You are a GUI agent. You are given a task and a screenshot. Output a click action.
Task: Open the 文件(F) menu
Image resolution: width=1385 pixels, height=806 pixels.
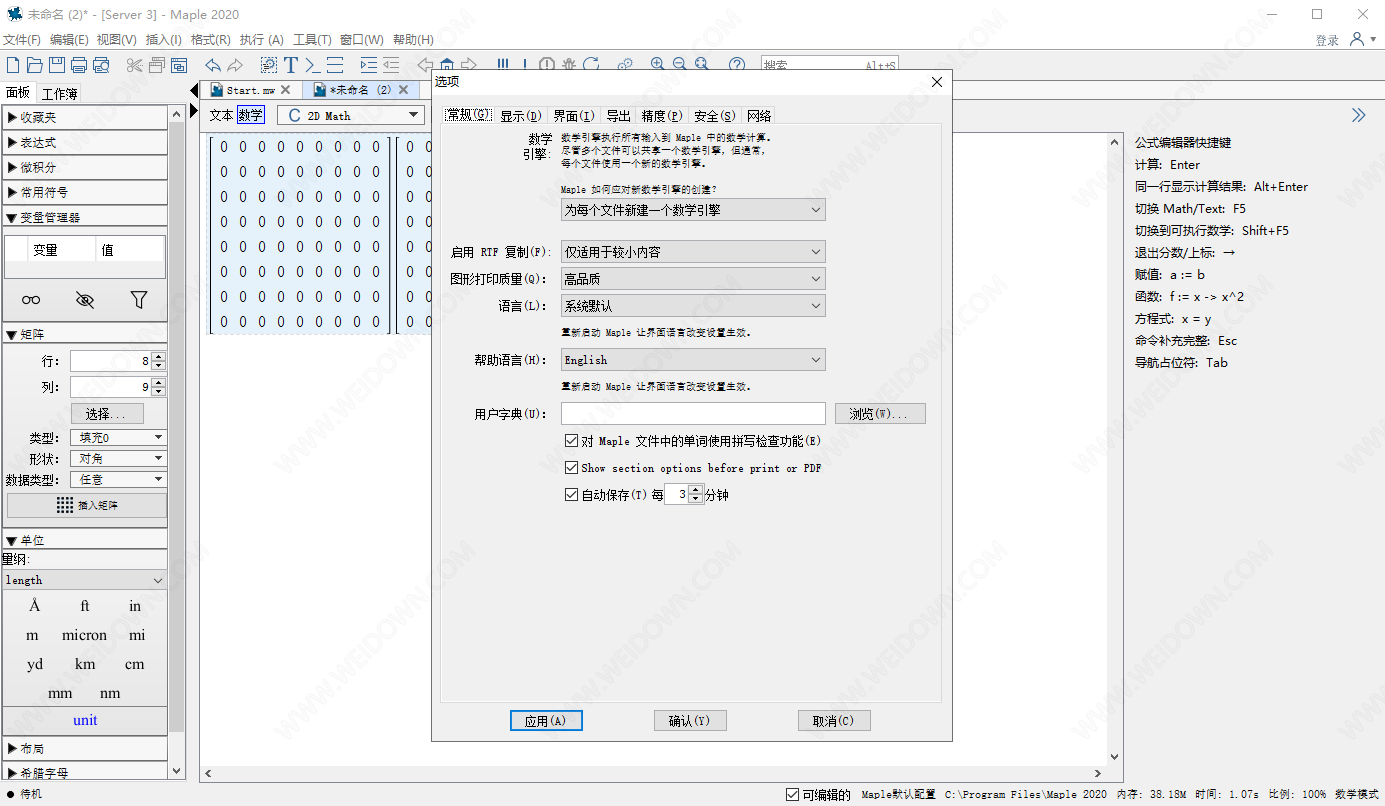tap(22, 40)
